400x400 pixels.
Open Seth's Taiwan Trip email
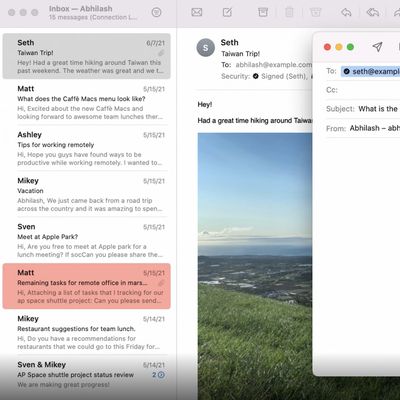click(87, 56)
